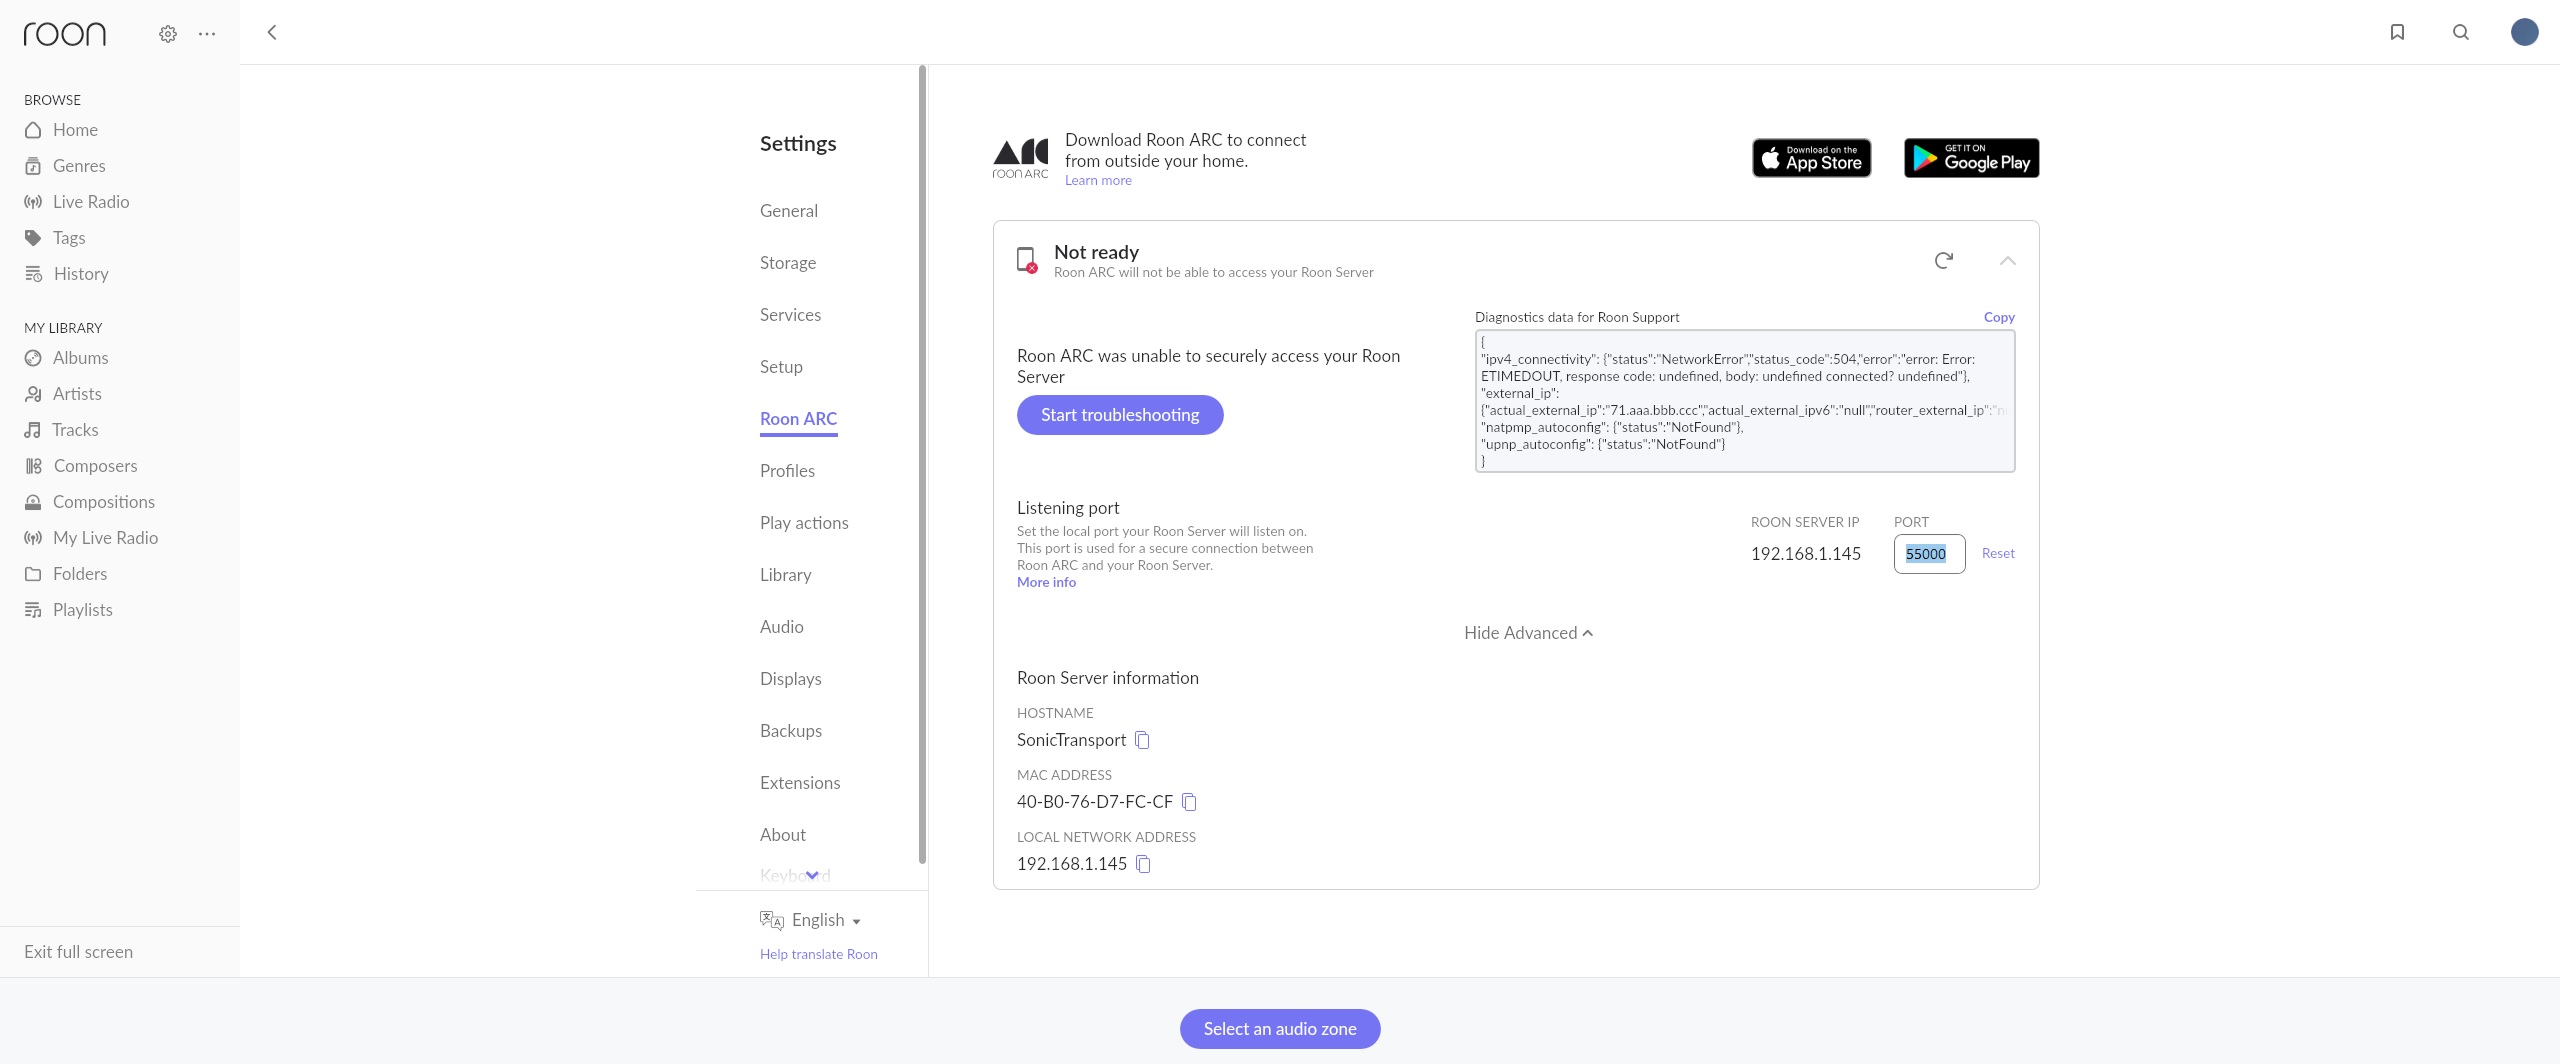This screenshot has height=1064, width=2560.
Task: Open the user profile avatar
Action: pyautogui.click(x=2525, y=32)
